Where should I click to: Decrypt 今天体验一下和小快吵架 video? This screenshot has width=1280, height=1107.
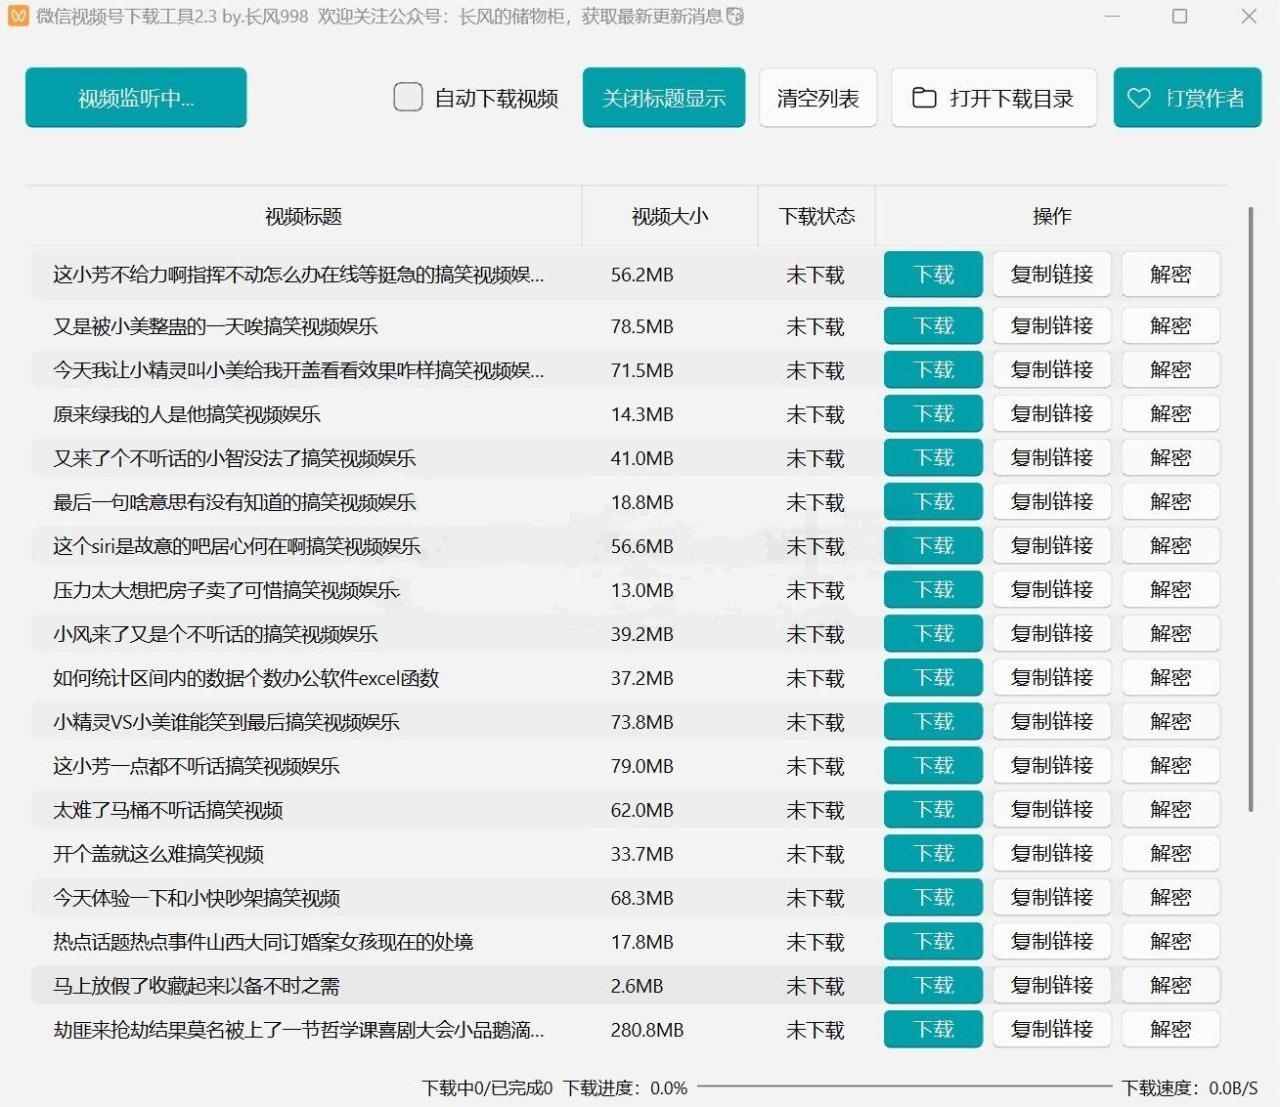(x=1170, y=898)
